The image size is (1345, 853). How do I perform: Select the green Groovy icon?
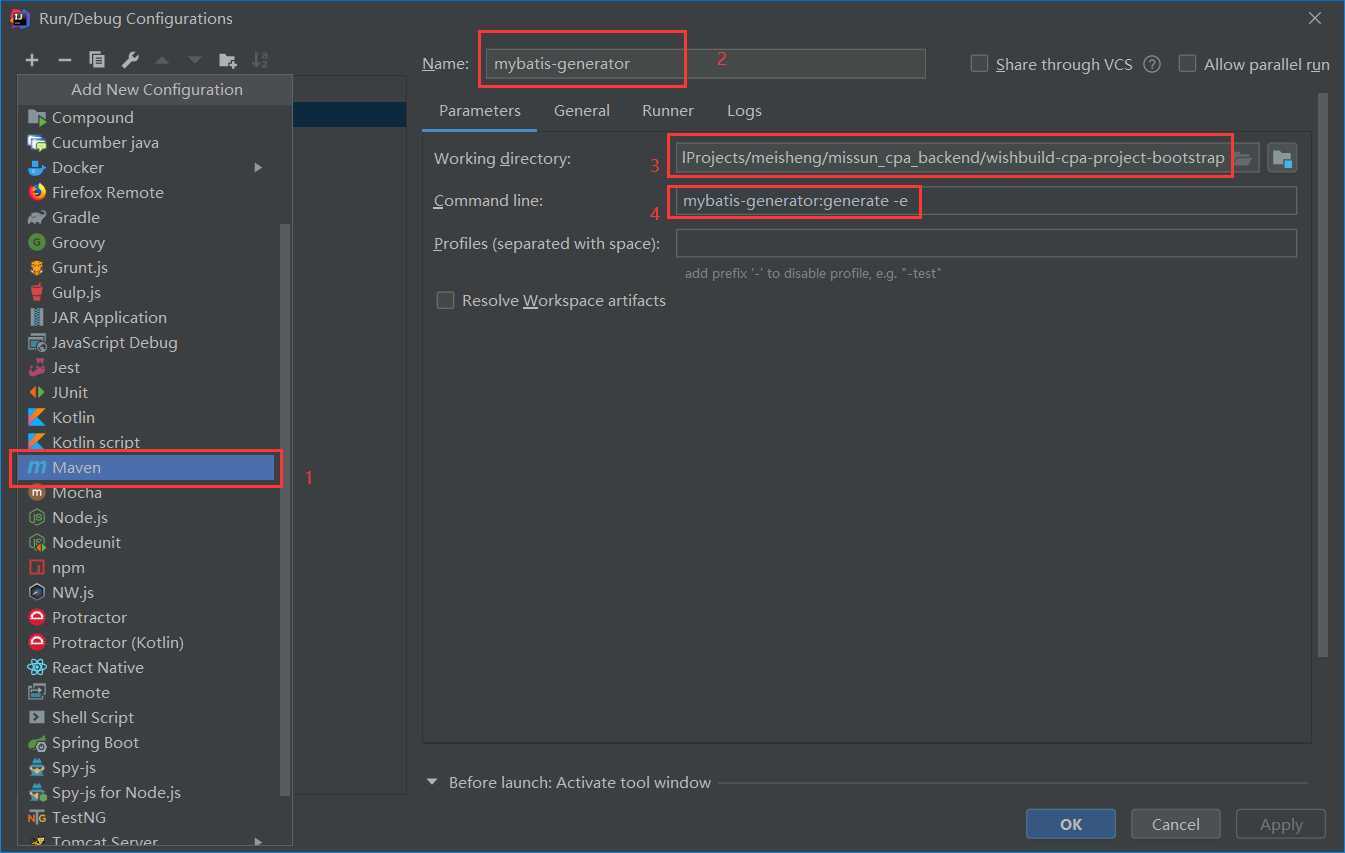pos(37,242)
